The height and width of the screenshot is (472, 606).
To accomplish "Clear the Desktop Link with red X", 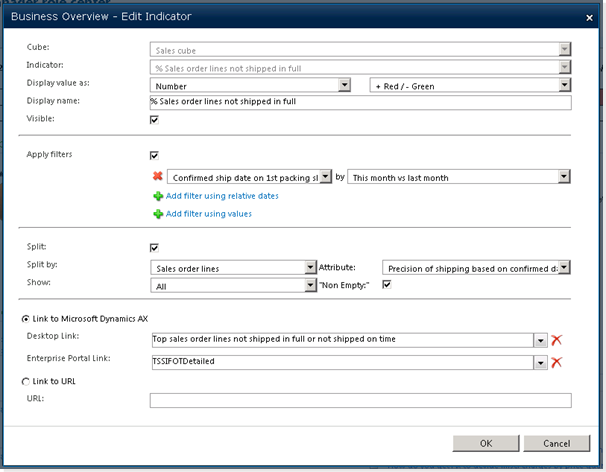I will pyautogui.click(x=557, y=340).
